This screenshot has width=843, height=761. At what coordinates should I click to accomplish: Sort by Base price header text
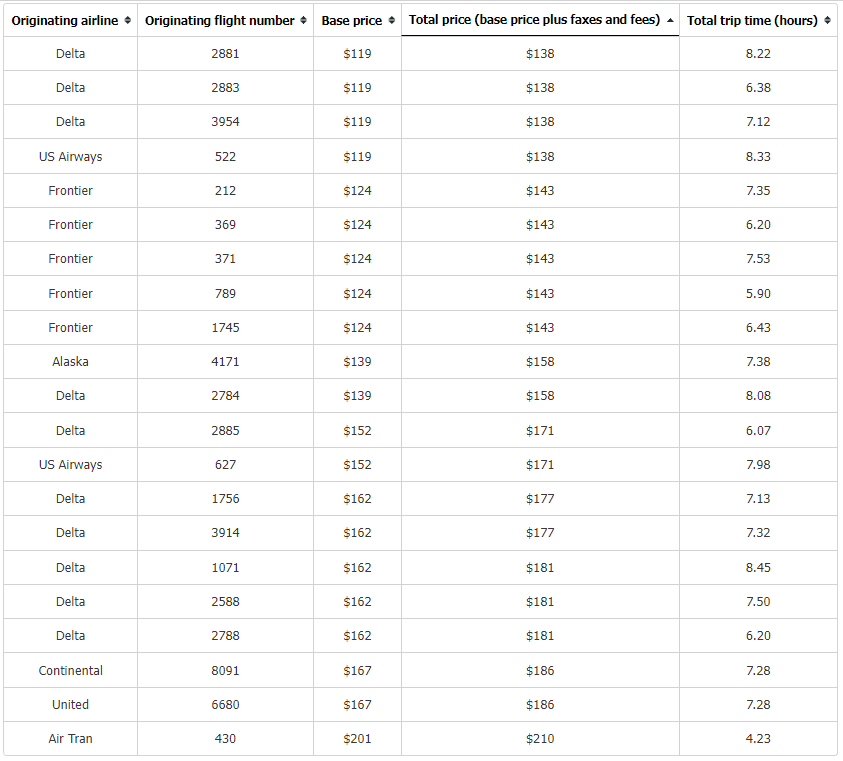pos(352,20)
